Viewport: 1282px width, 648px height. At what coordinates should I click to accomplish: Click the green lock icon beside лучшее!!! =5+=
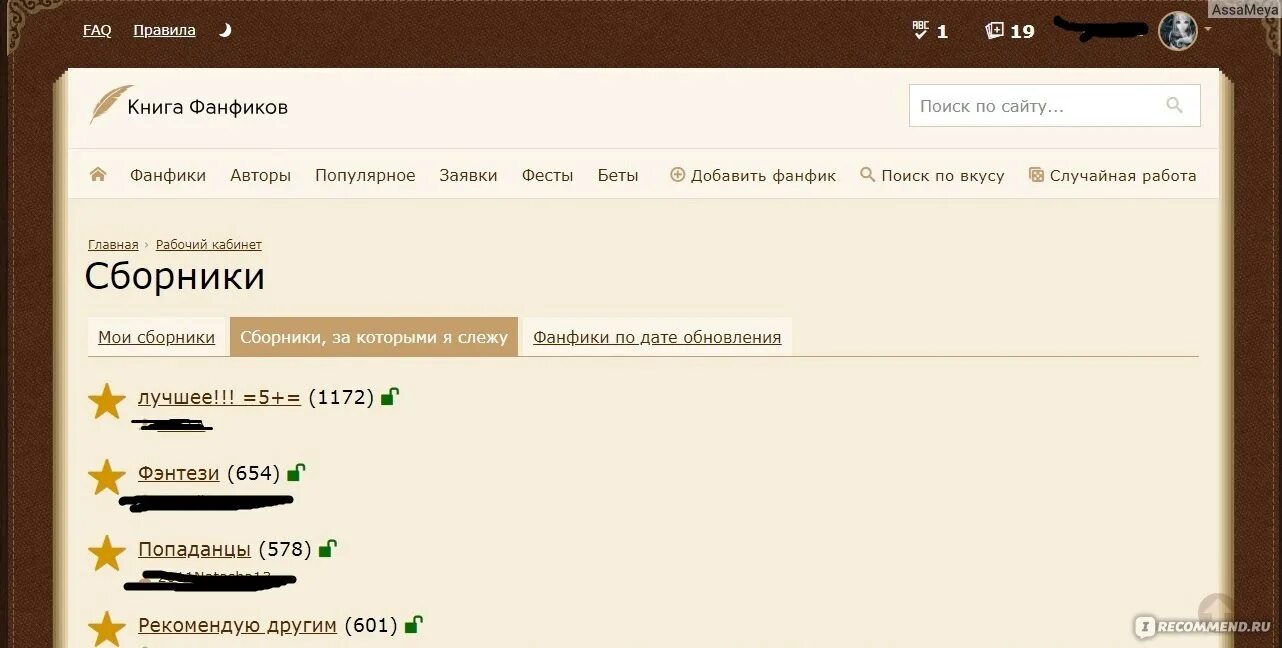390,396
